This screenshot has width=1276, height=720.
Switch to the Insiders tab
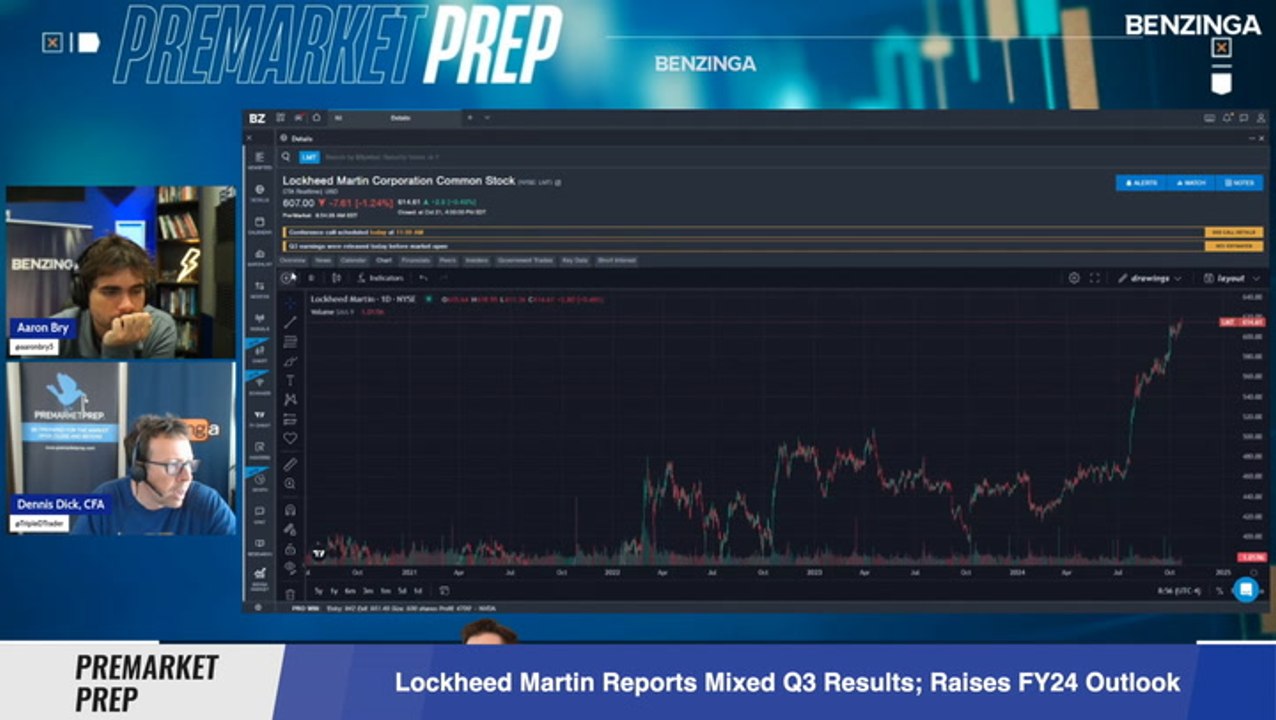[477, 260]
